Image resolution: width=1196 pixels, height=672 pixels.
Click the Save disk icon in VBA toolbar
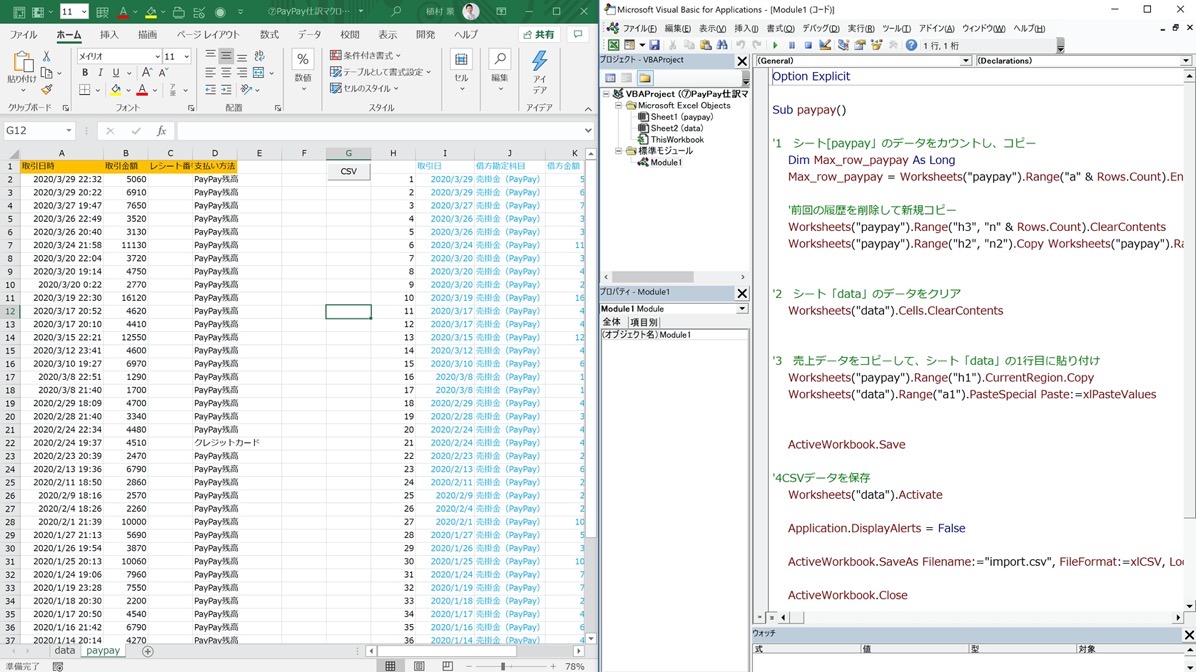(654, 45)
